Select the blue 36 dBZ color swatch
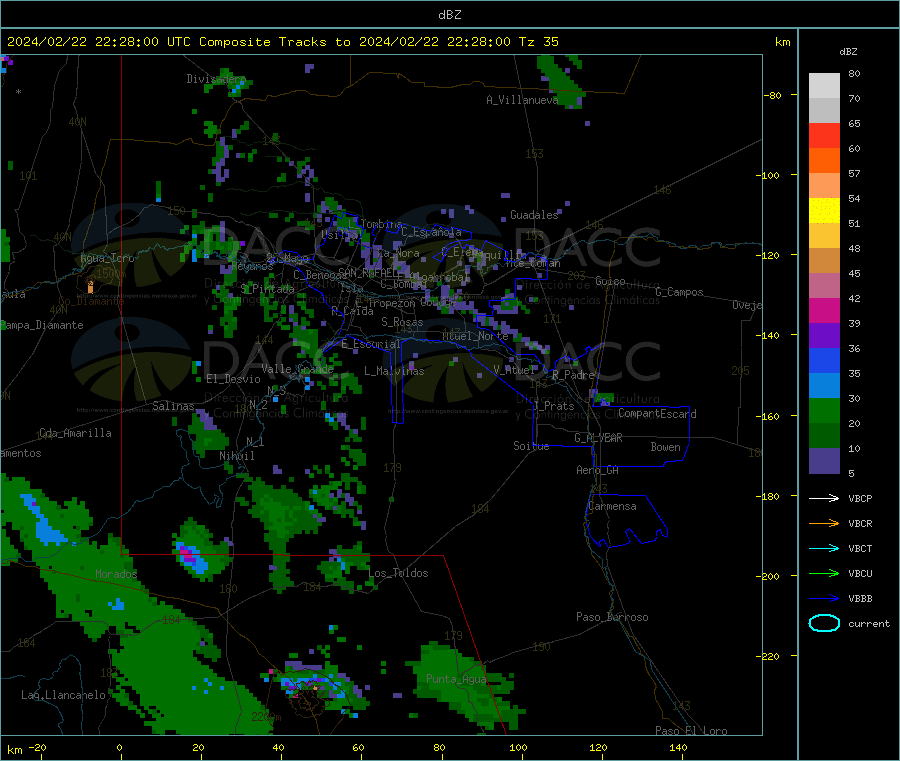This screenshot has height=761, width=900. point(824,360)
